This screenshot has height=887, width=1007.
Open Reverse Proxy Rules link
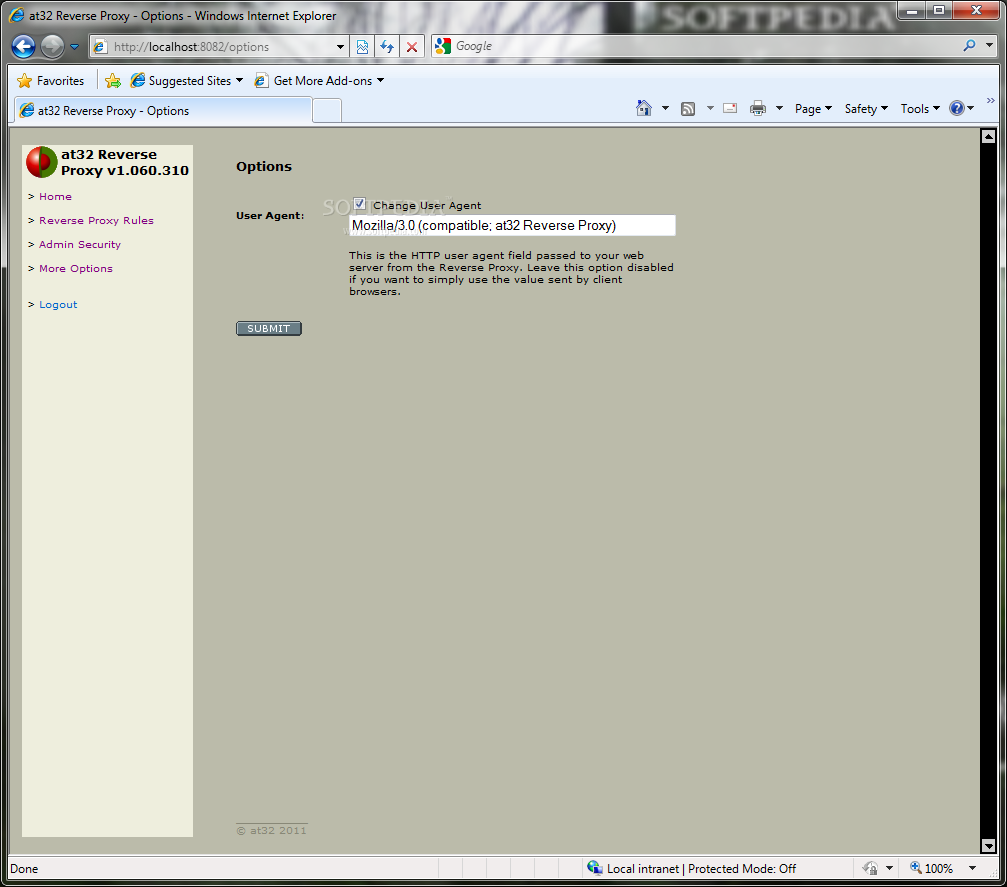(x=96, y=220)
